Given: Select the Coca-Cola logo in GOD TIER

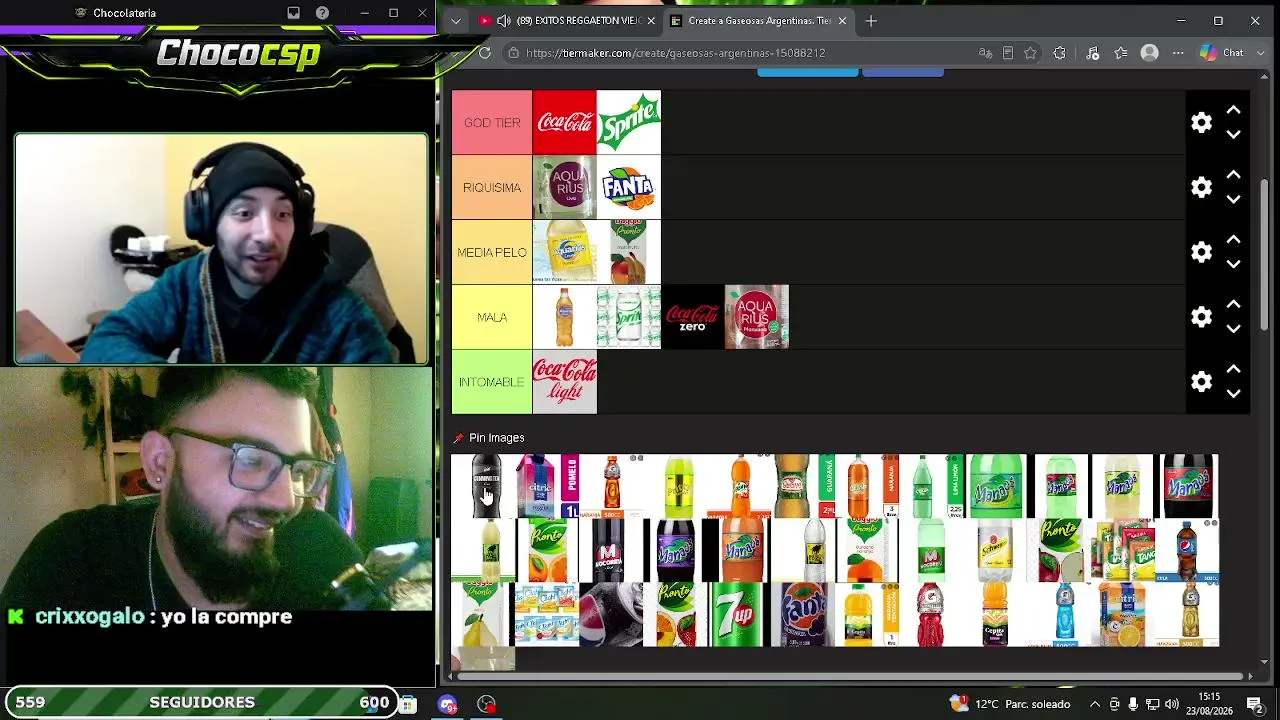Looking at the screenshot, I should pyautogui.click(x=565, y=123).
